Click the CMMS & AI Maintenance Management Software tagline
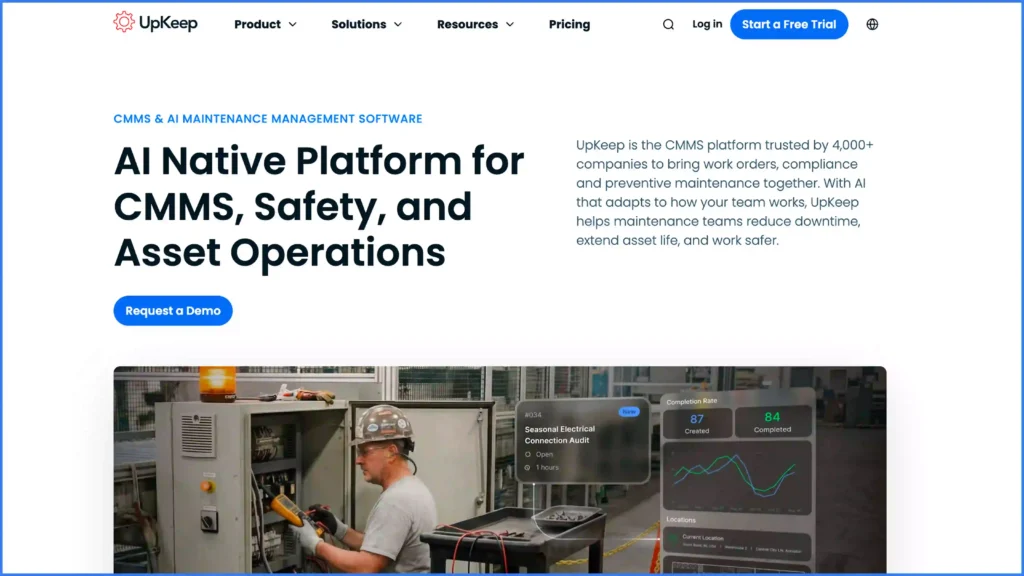Screen dimensions: 1024x576 (268, 119)
